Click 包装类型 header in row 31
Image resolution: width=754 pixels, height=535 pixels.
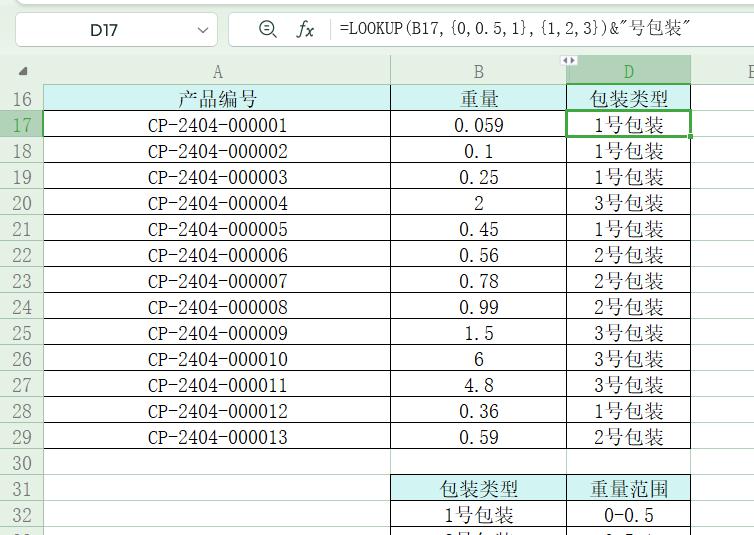click(x=478, y=488)
